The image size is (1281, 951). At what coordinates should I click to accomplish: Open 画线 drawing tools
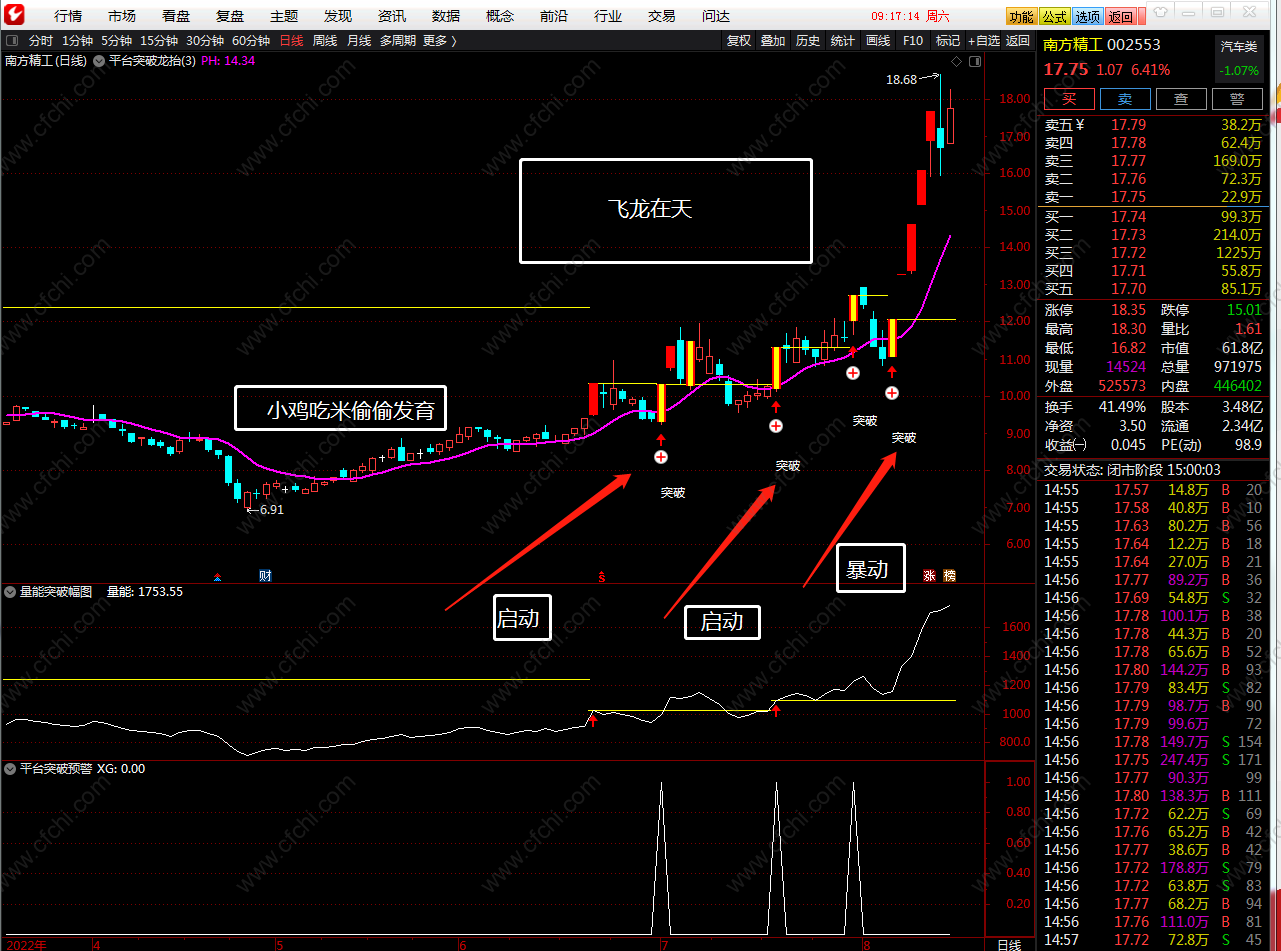(x=878, y=41)
